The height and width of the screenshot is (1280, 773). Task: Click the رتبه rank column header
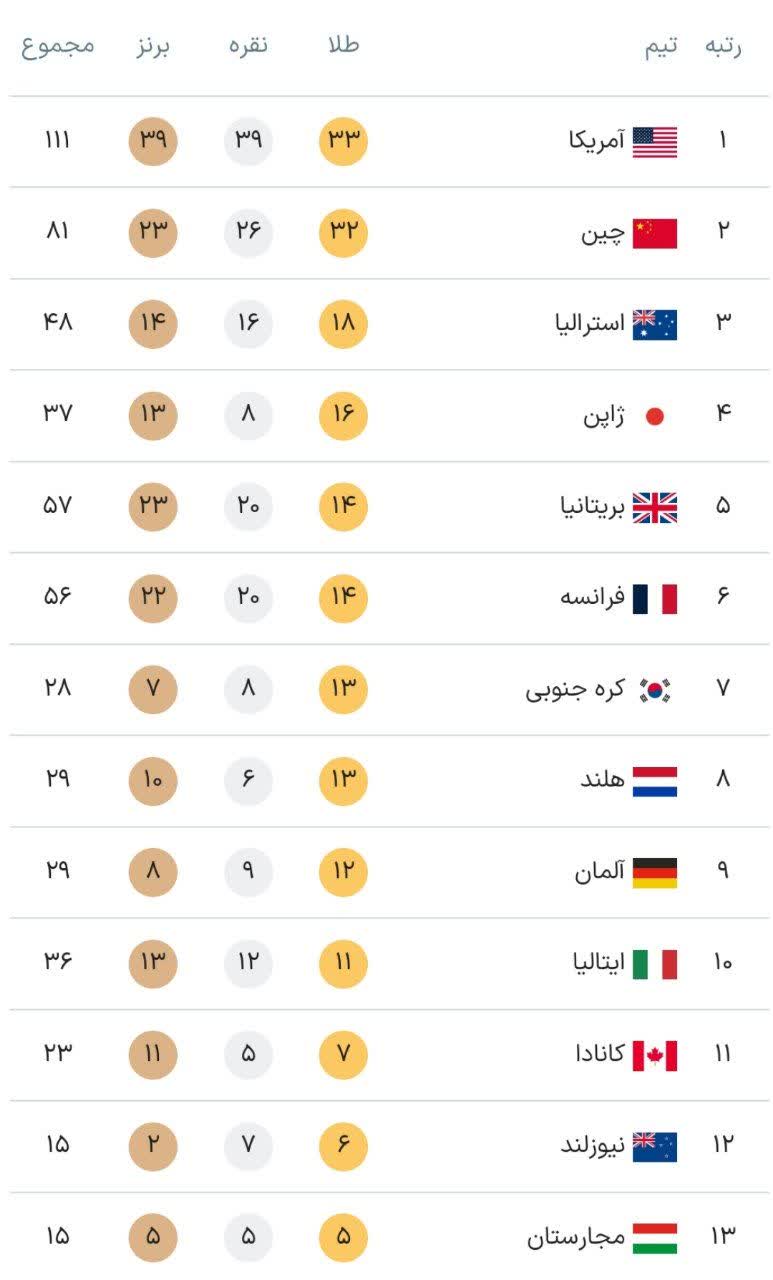coord(722,46)
